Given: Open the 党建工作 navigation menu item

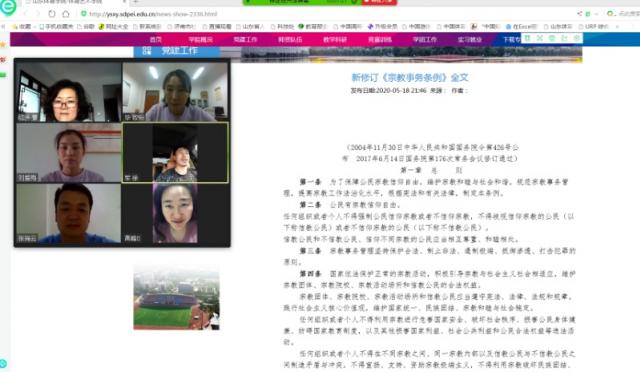Looking at the screenshot, I should [x=245, y=40].
